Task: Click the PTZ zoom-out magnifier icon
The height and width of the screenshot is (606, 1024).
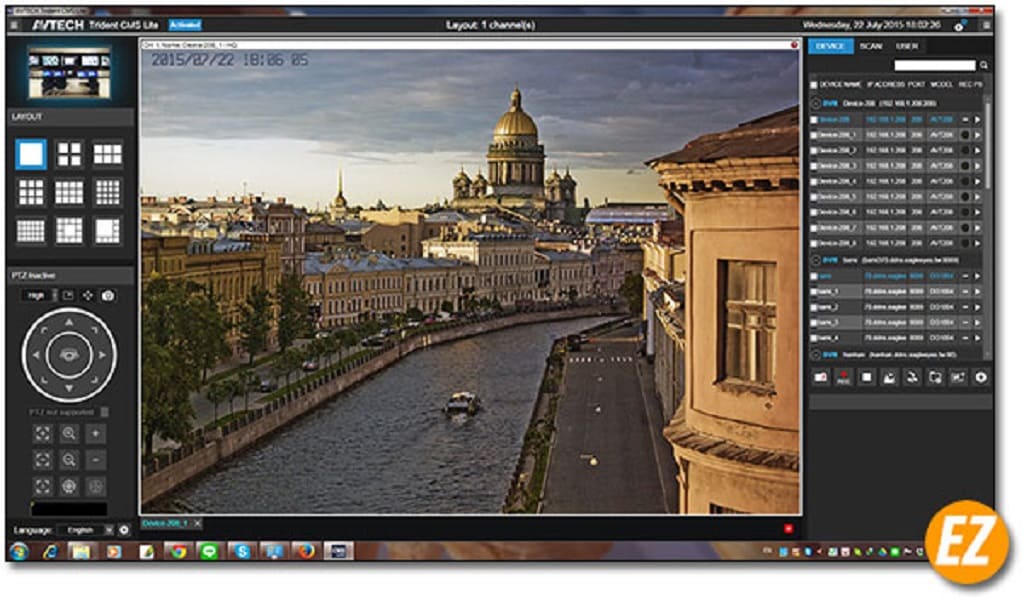Action: coord(69,460)
